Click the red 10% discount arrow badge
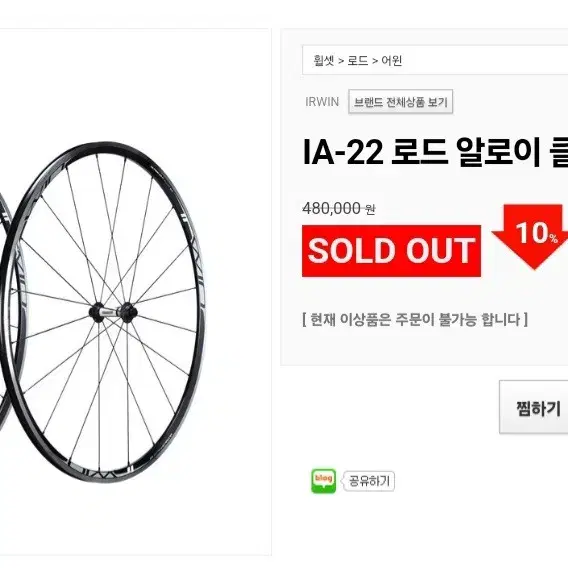 click(533, 236)
